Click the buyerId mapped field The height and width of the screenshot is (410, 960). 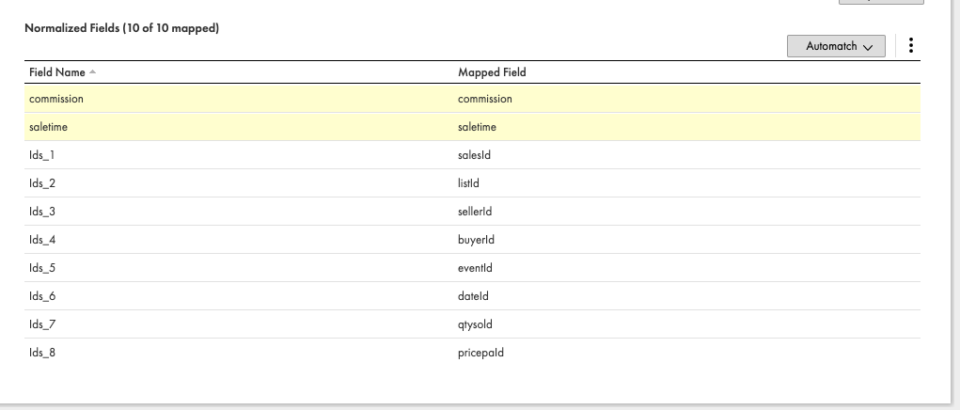tap(476, 239)
